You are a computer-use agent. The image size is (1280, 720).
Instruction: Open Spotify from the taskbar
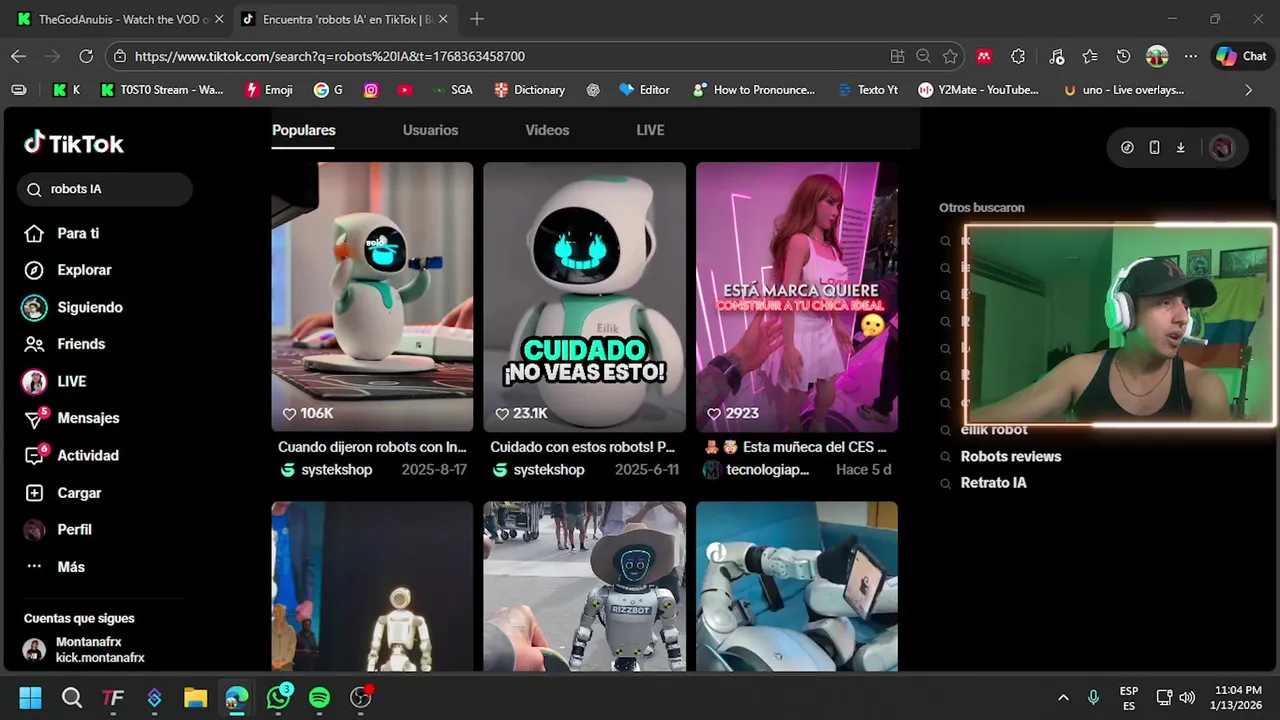pos(319,698)
